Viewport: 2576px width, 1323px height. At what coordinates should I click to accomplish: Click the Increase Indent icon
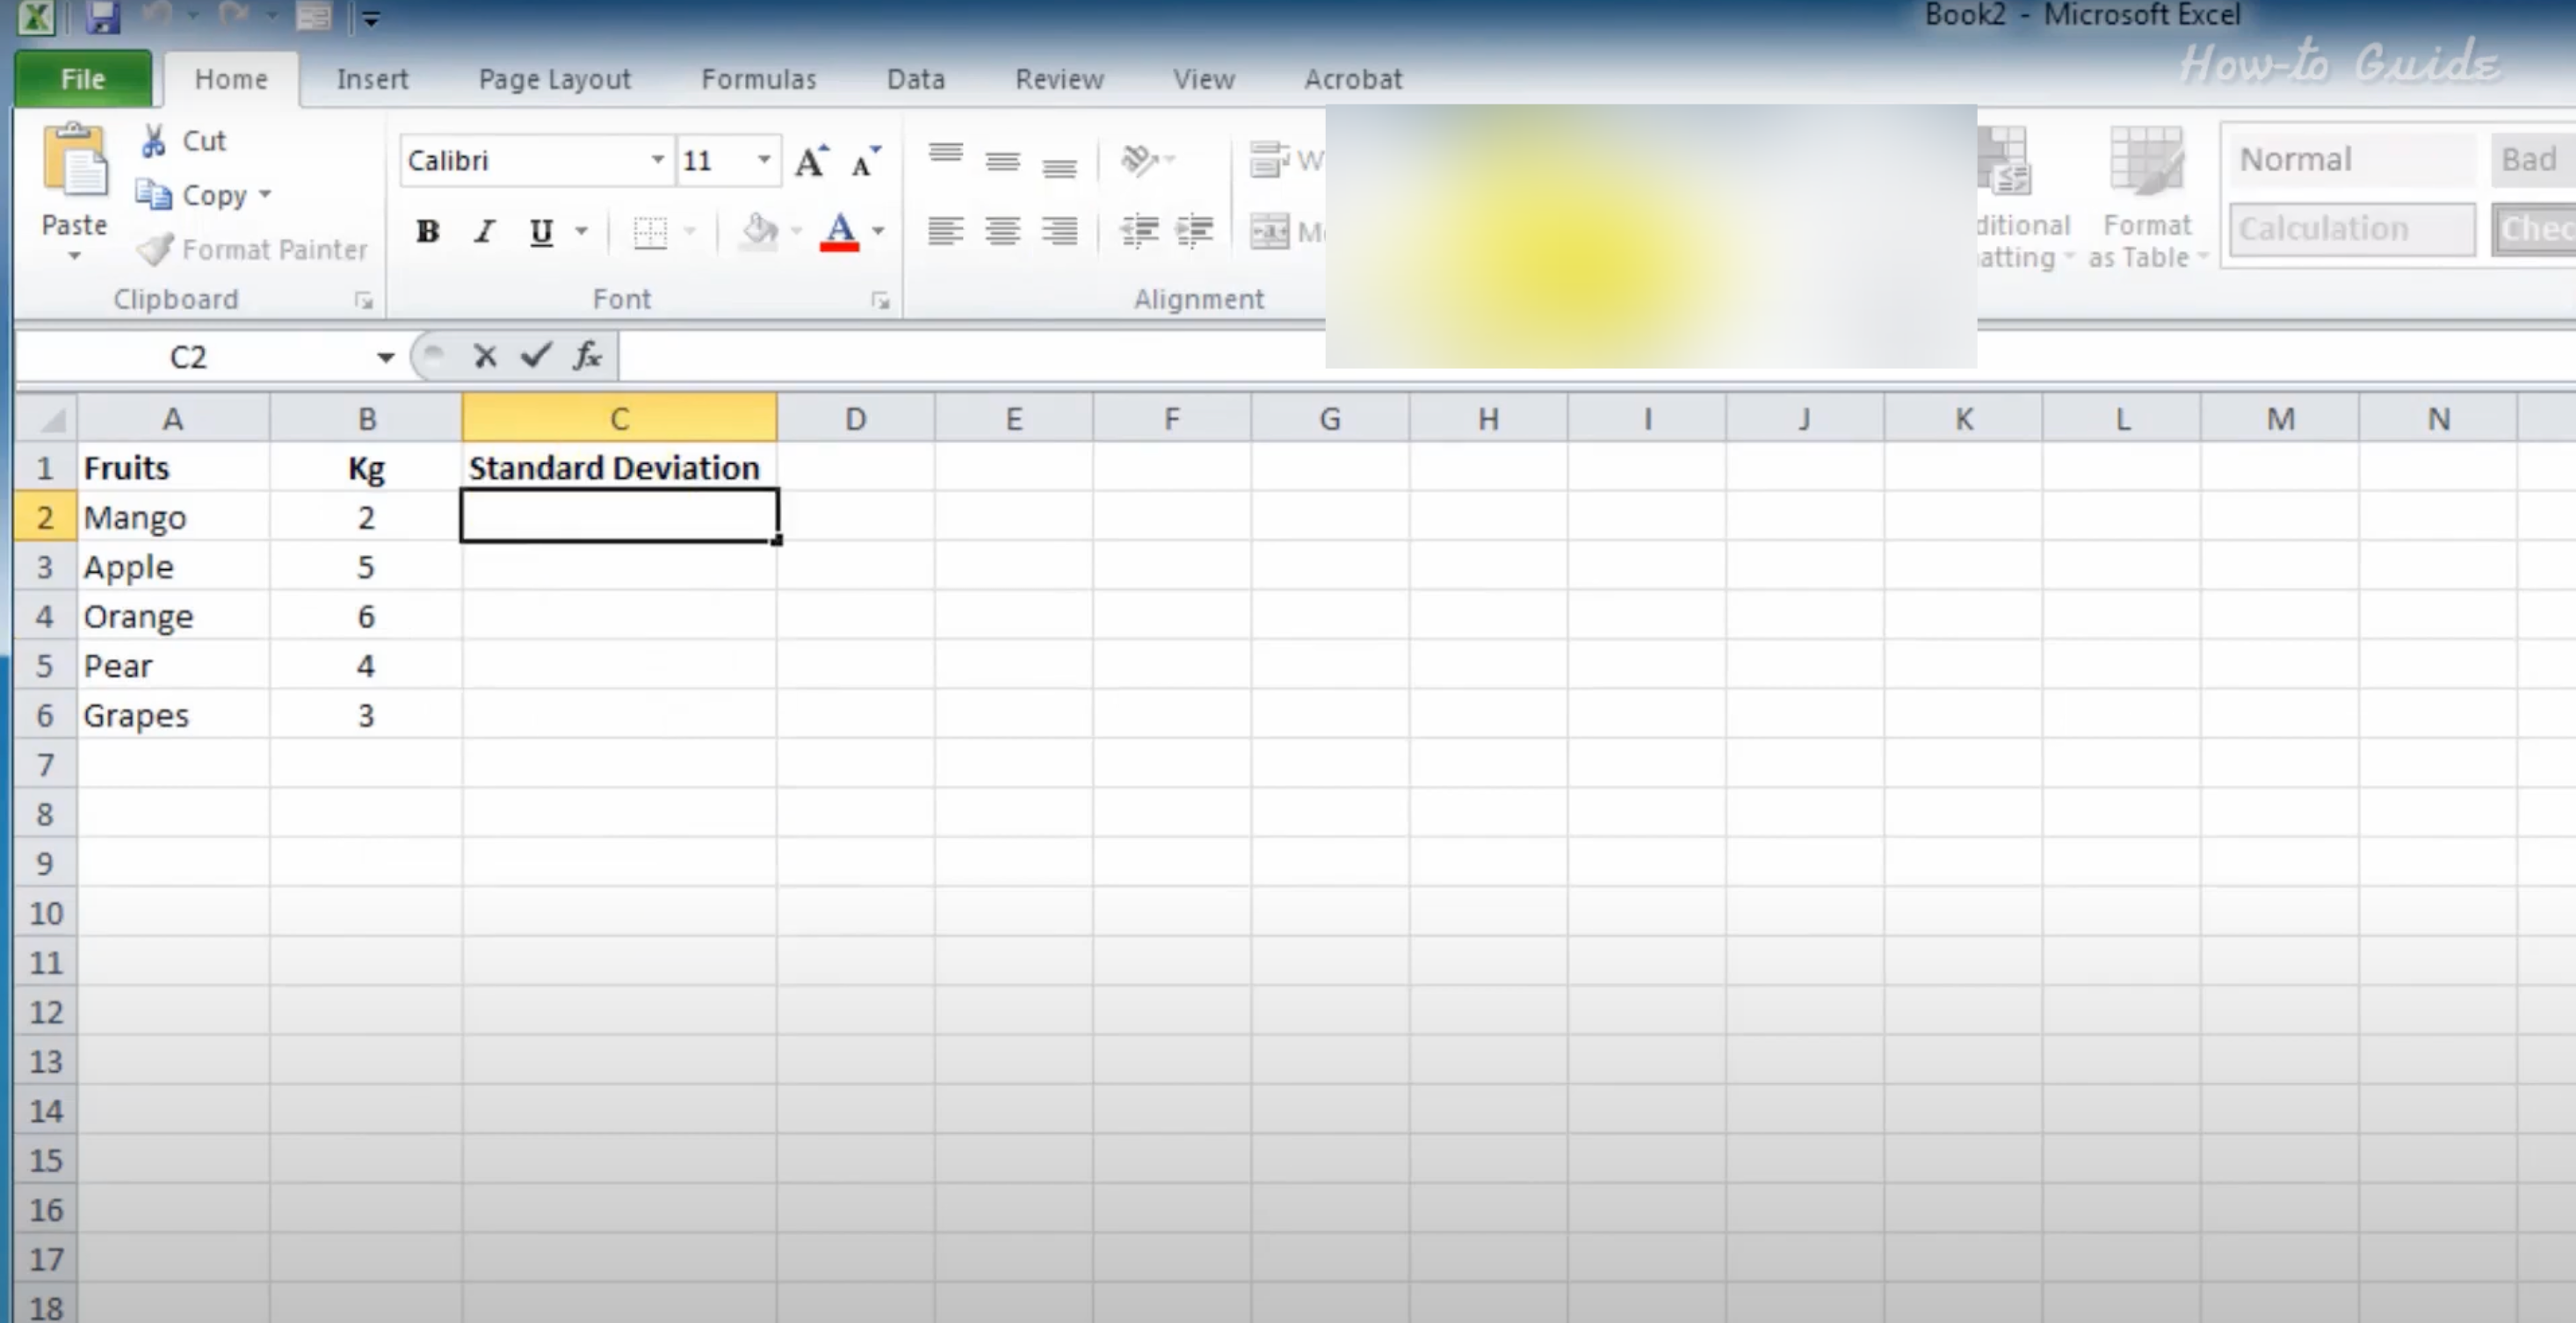[1194, 232]
